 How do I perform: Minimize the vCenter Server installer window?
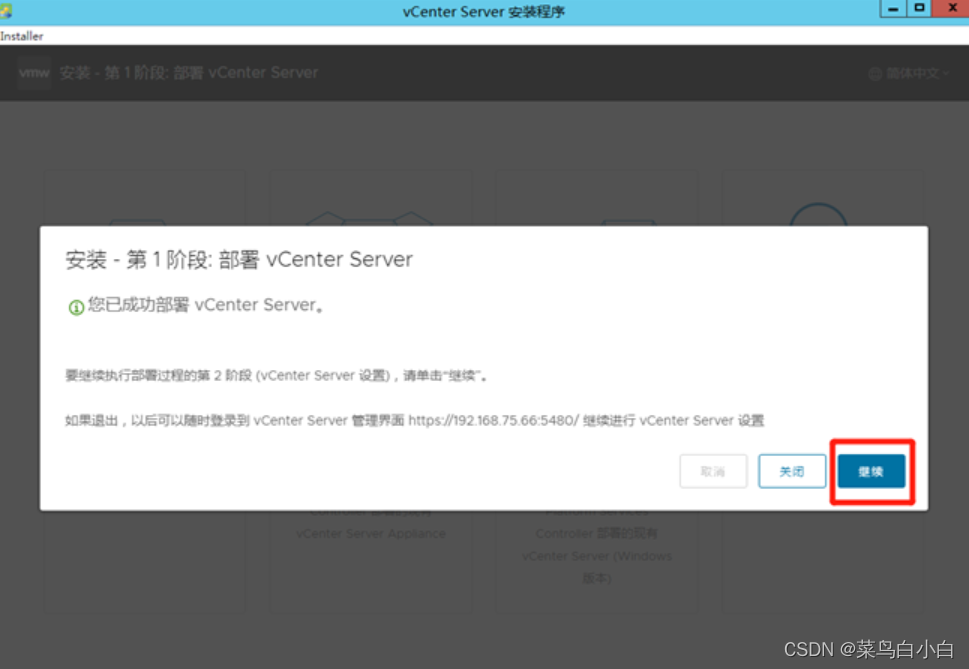[893, 9]
